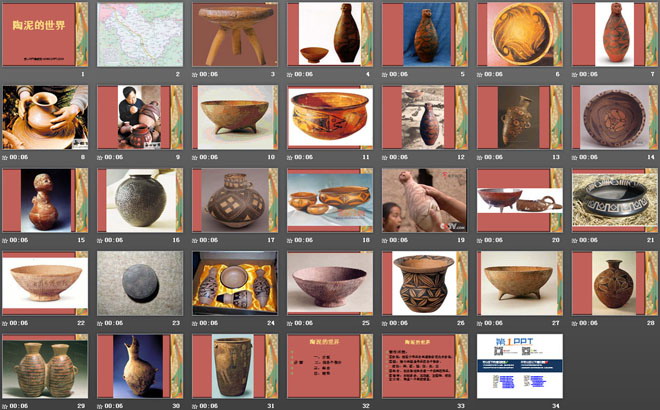
Task: Select slide 32 text outline thumbnail
Action: pos(329,366)
